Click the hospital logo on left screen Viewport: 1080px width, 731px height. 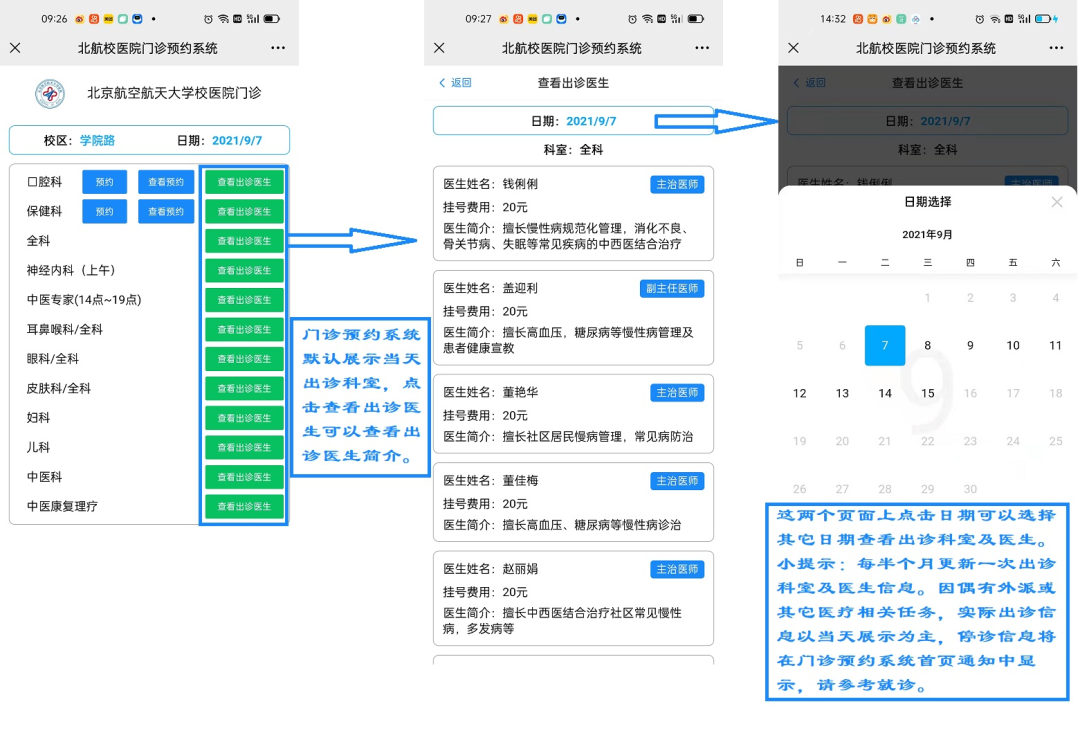tap(50, 94)
